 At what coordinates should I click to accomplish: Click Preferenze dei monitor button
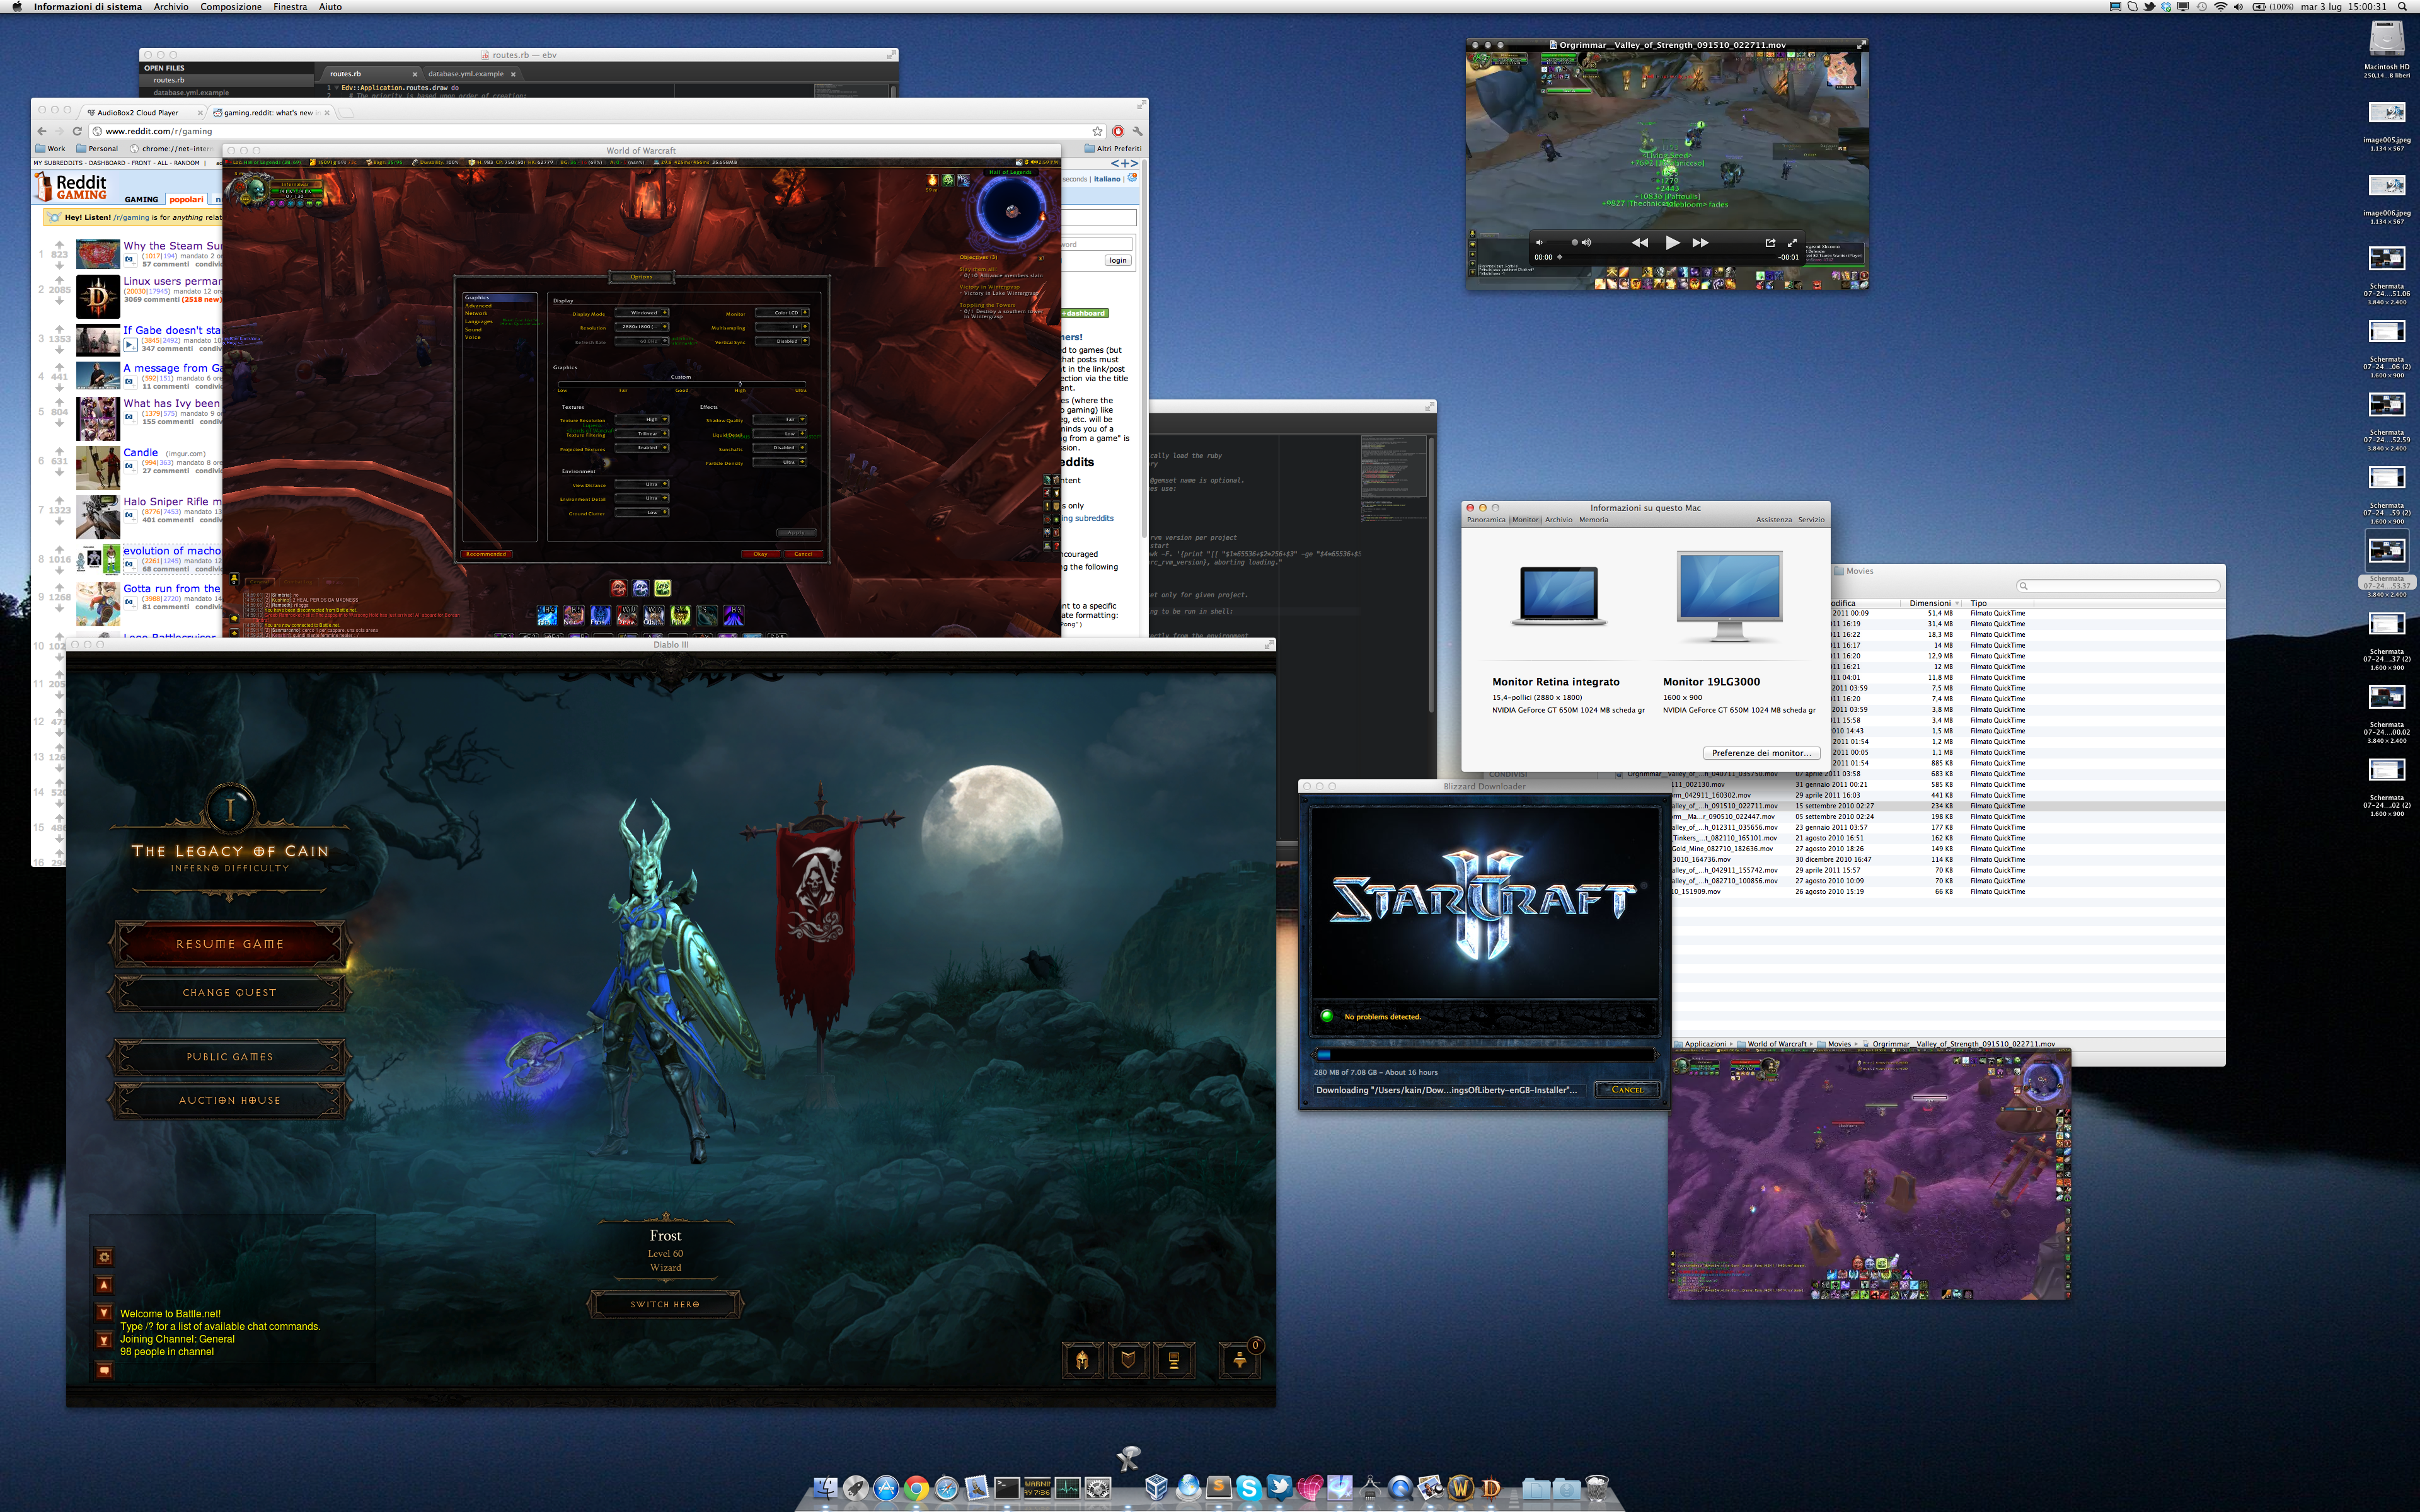click(1761, 753)
